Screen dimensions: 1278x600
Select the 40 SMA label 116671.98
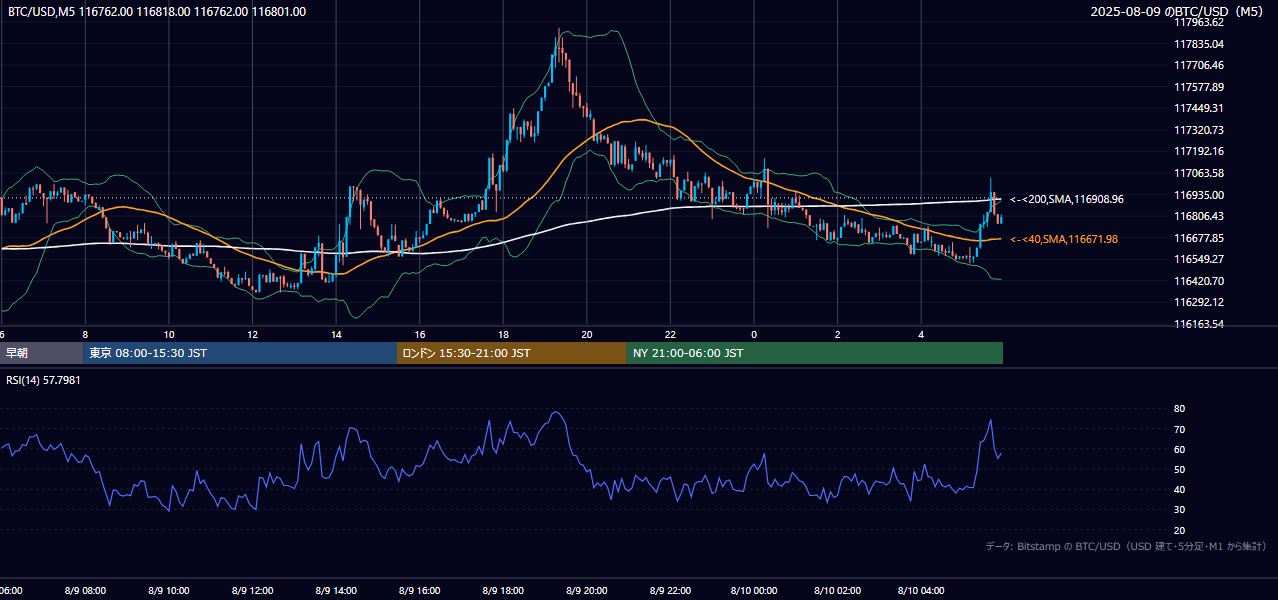tap(1064, 239)
